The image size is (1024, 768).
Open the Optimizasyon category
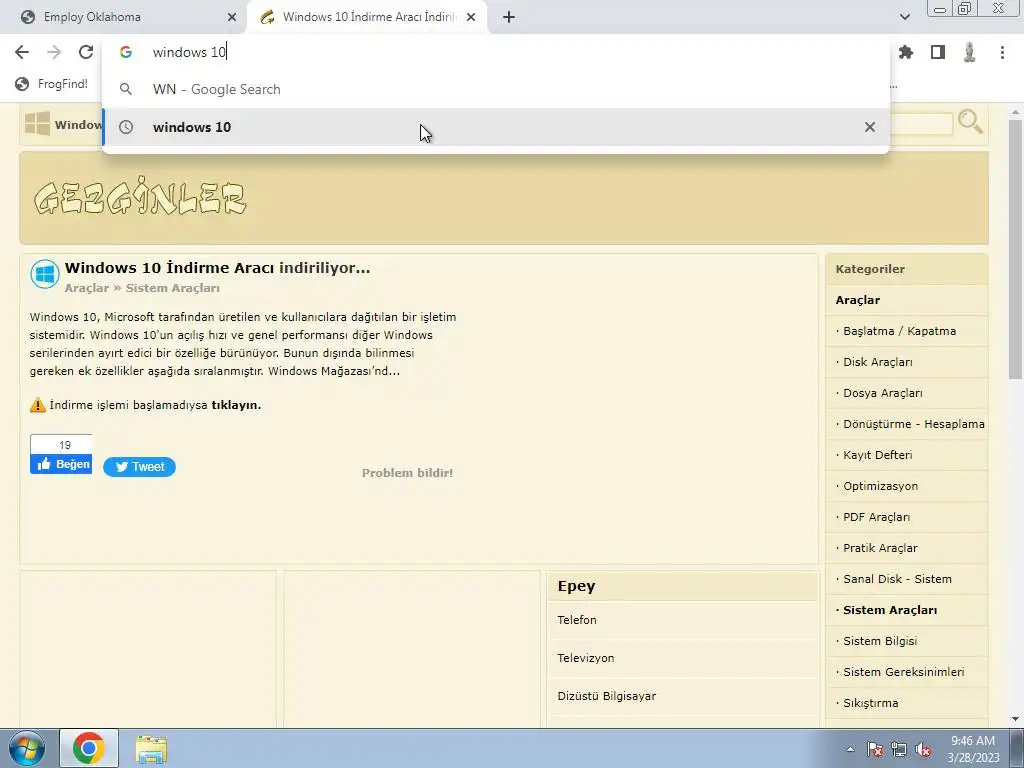coord(880,486)
